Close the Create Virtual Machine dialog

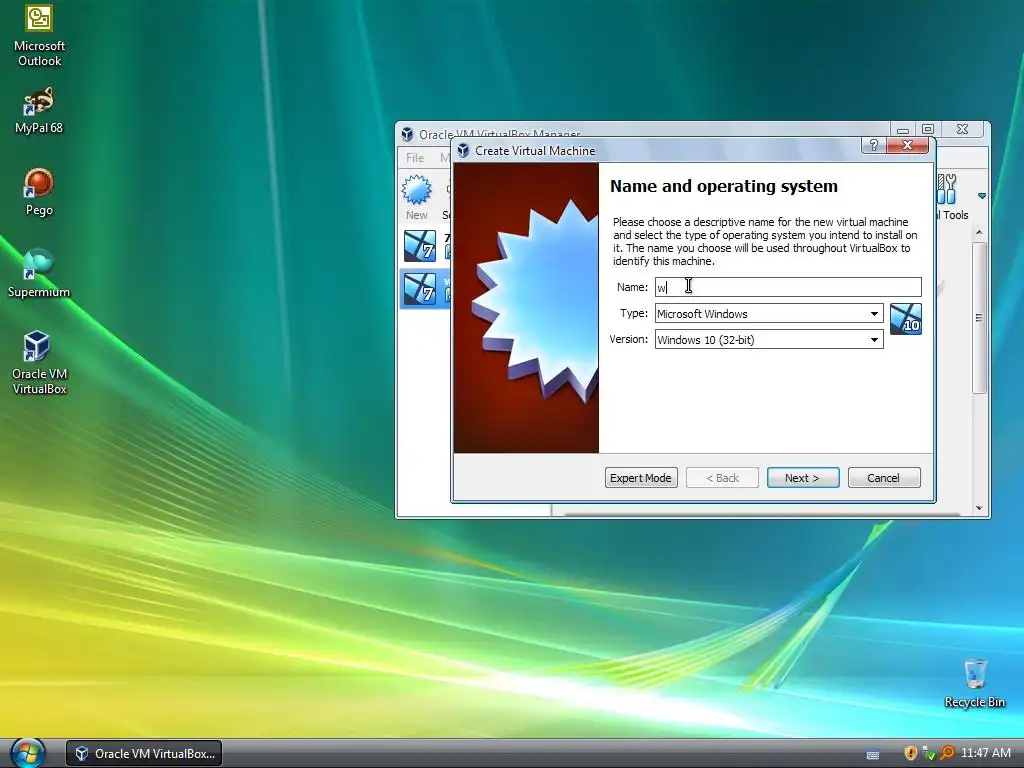[x=907, y=145]
